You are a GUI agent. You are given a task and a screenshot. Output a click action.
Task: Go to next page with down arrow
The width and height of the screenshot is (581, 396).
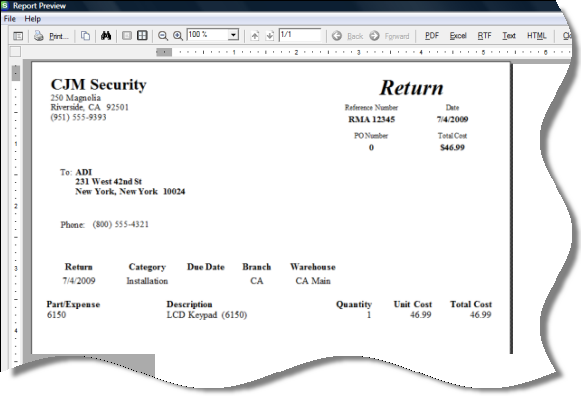tap(270, 36)
